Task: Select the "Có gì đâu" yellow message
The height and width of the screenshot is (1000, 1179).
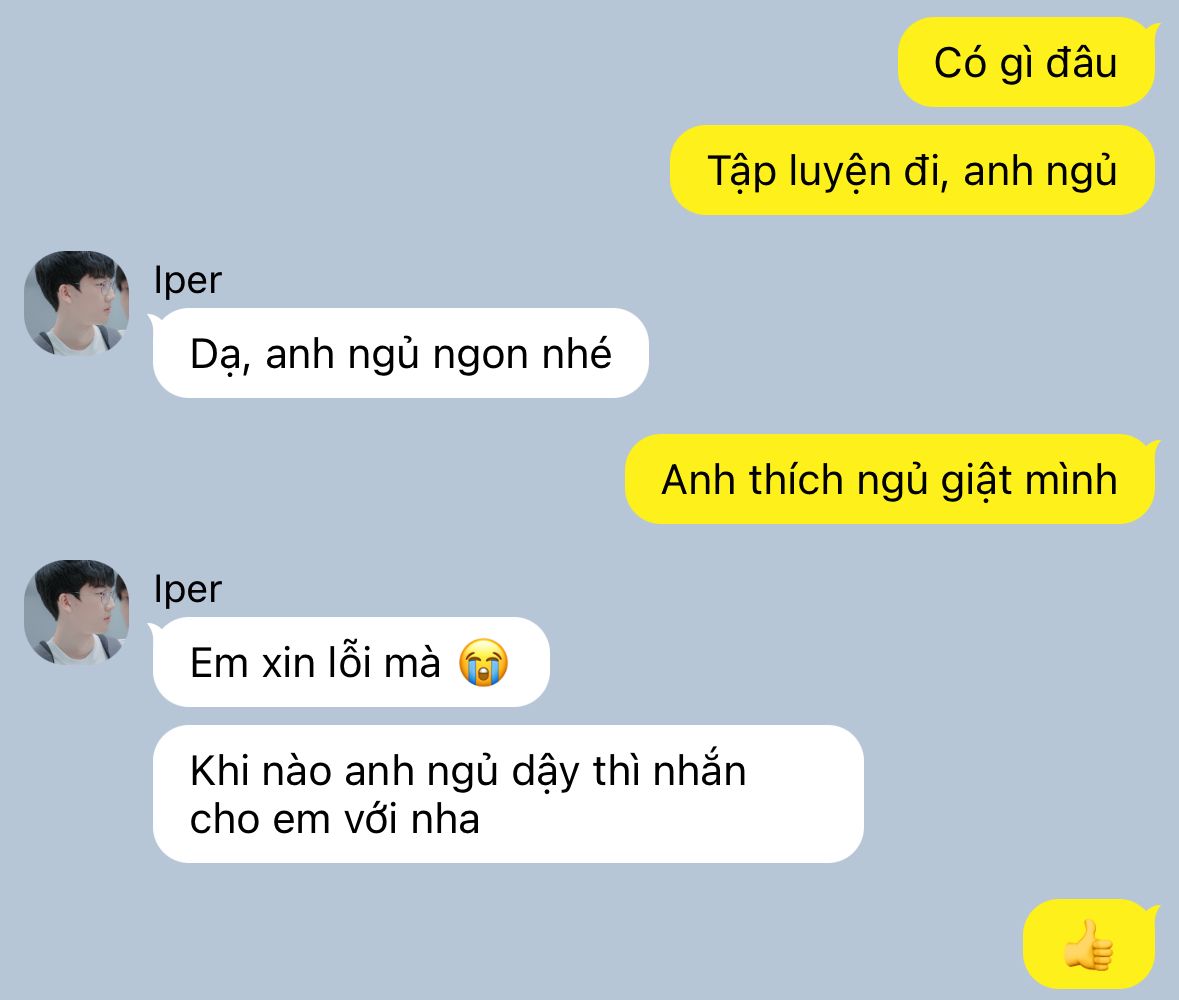Action: pyautogui.click(x=1026, y=62)
